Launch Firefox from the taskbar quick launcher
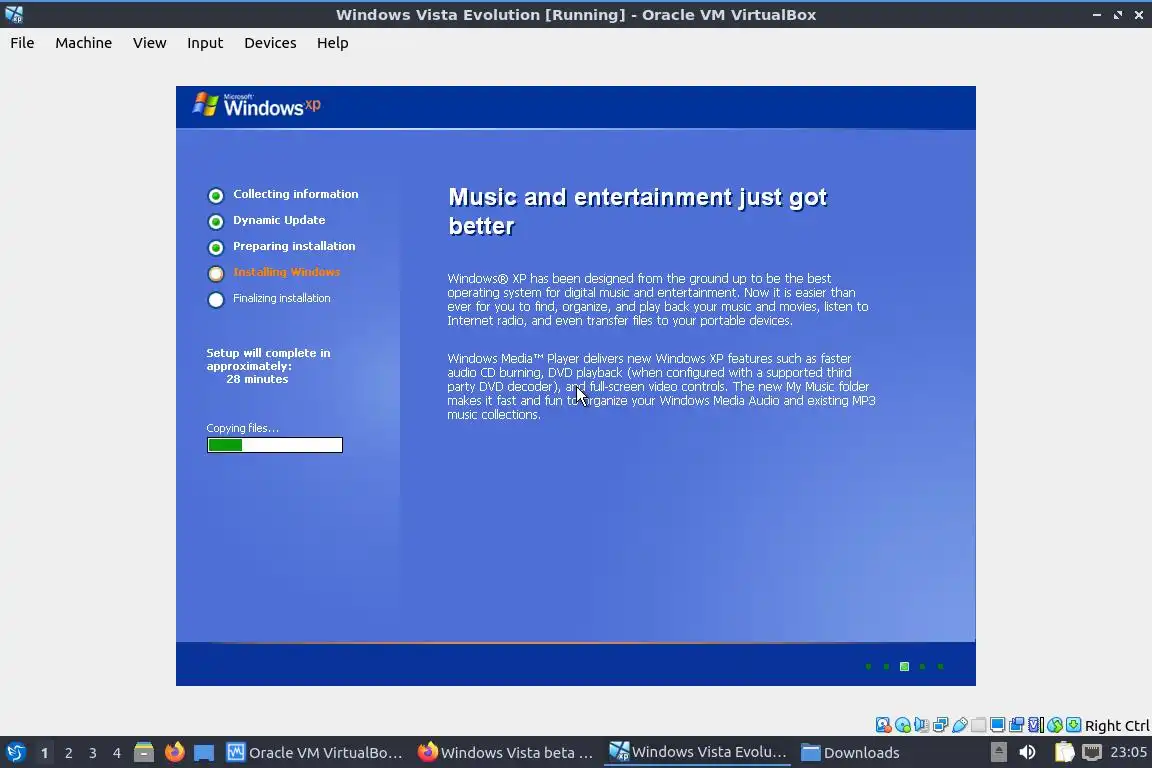1152x768 pixels. pos(174,752)
